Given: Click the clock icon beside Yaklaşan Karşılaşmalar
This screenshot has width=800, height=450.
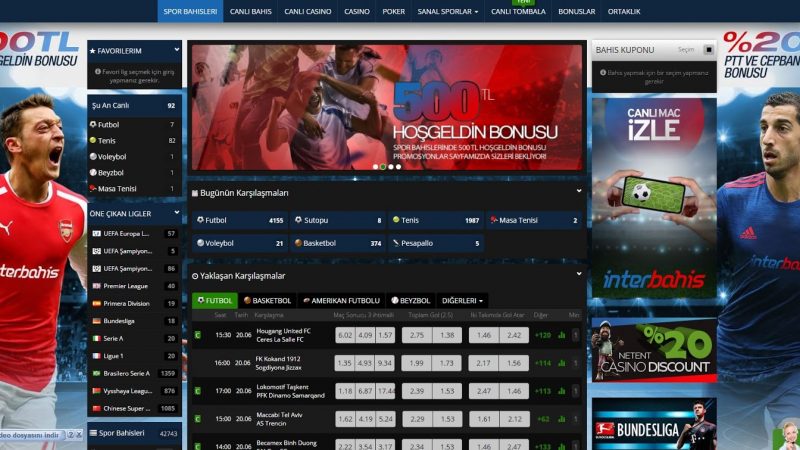Looking at the screenshot, I should tap(195, 276).
